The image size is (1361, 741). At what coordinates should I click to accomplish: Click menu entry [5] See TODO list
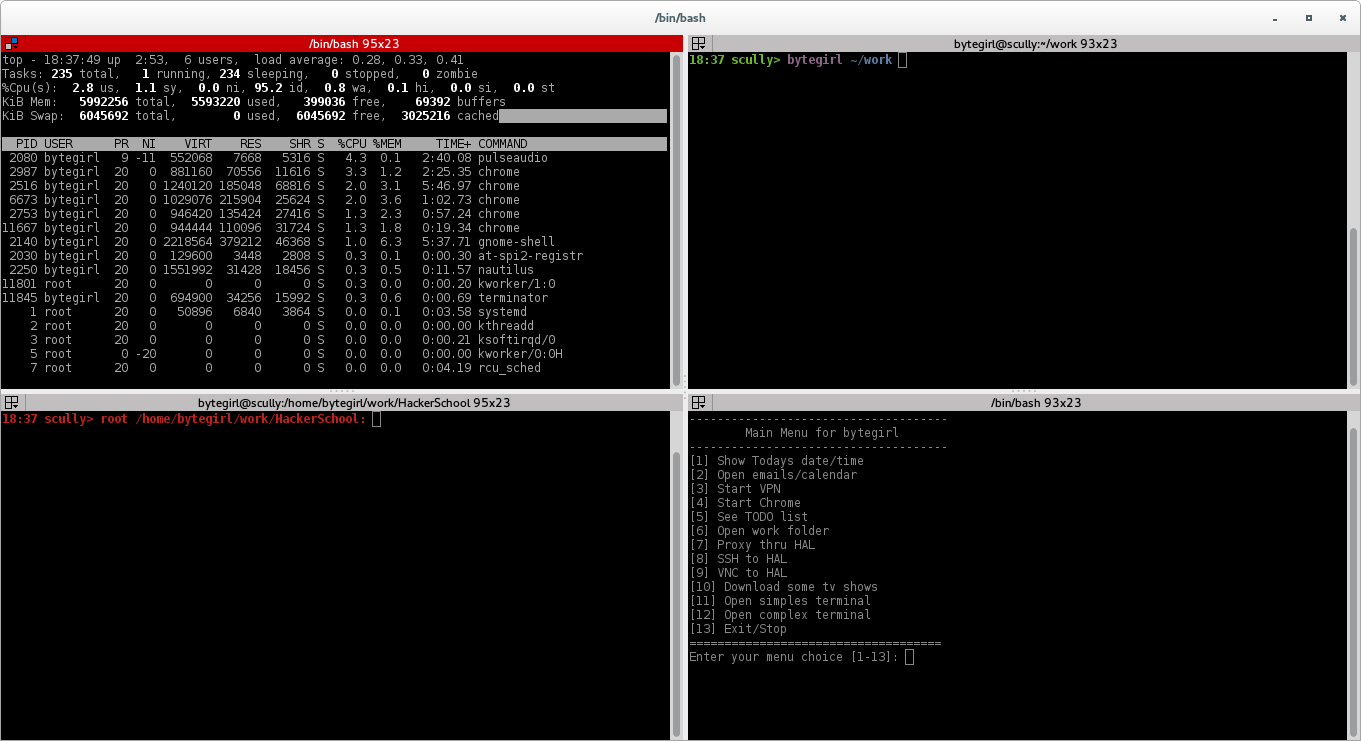(x=749, y=517)
